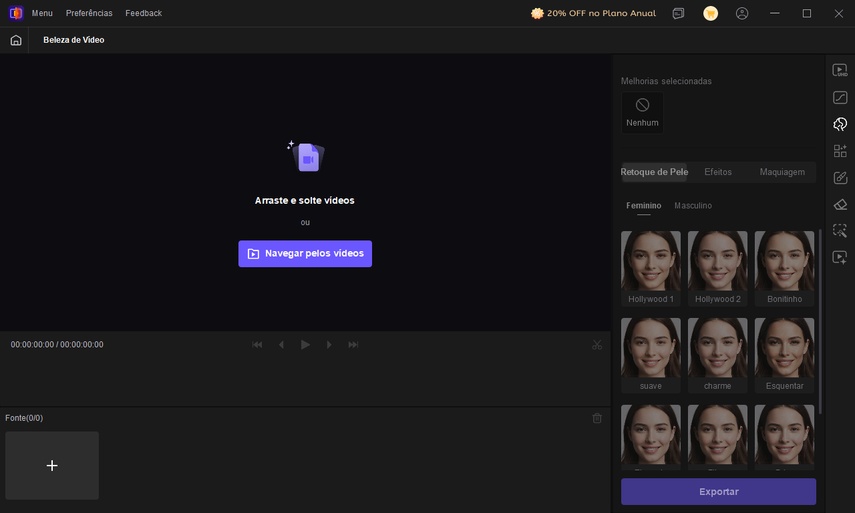Select the eraser sidebar tool

pos(840,204)
